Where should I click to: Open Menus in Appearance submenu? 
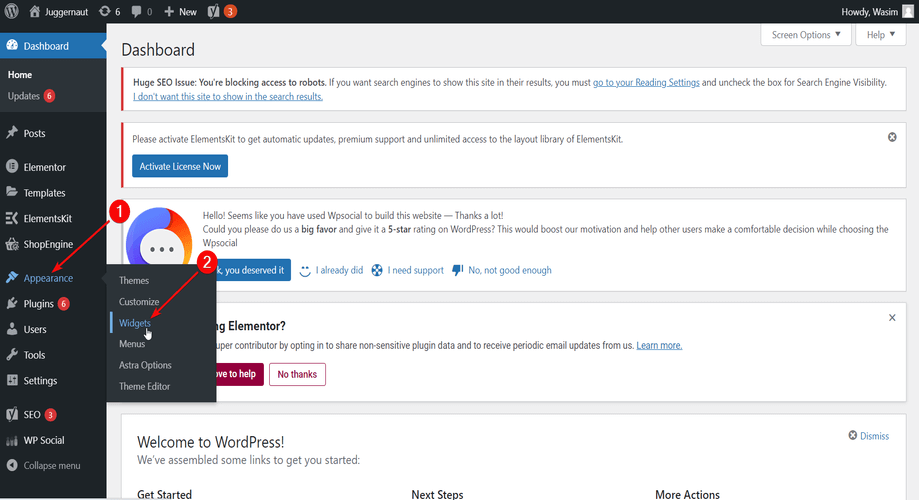click(x=132, y=344)
